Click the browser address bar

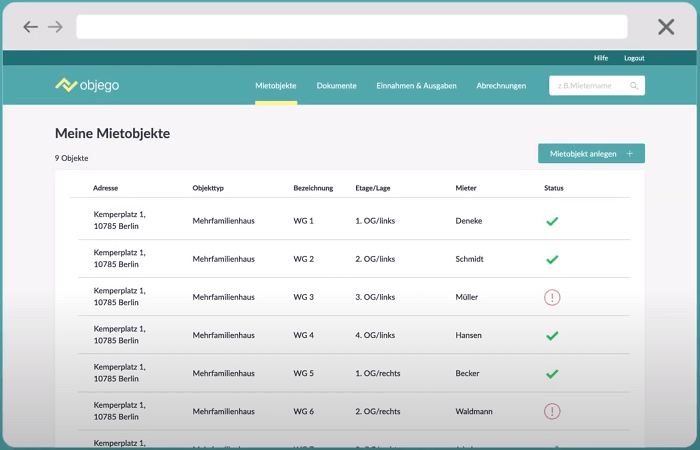tap(351, 27)
